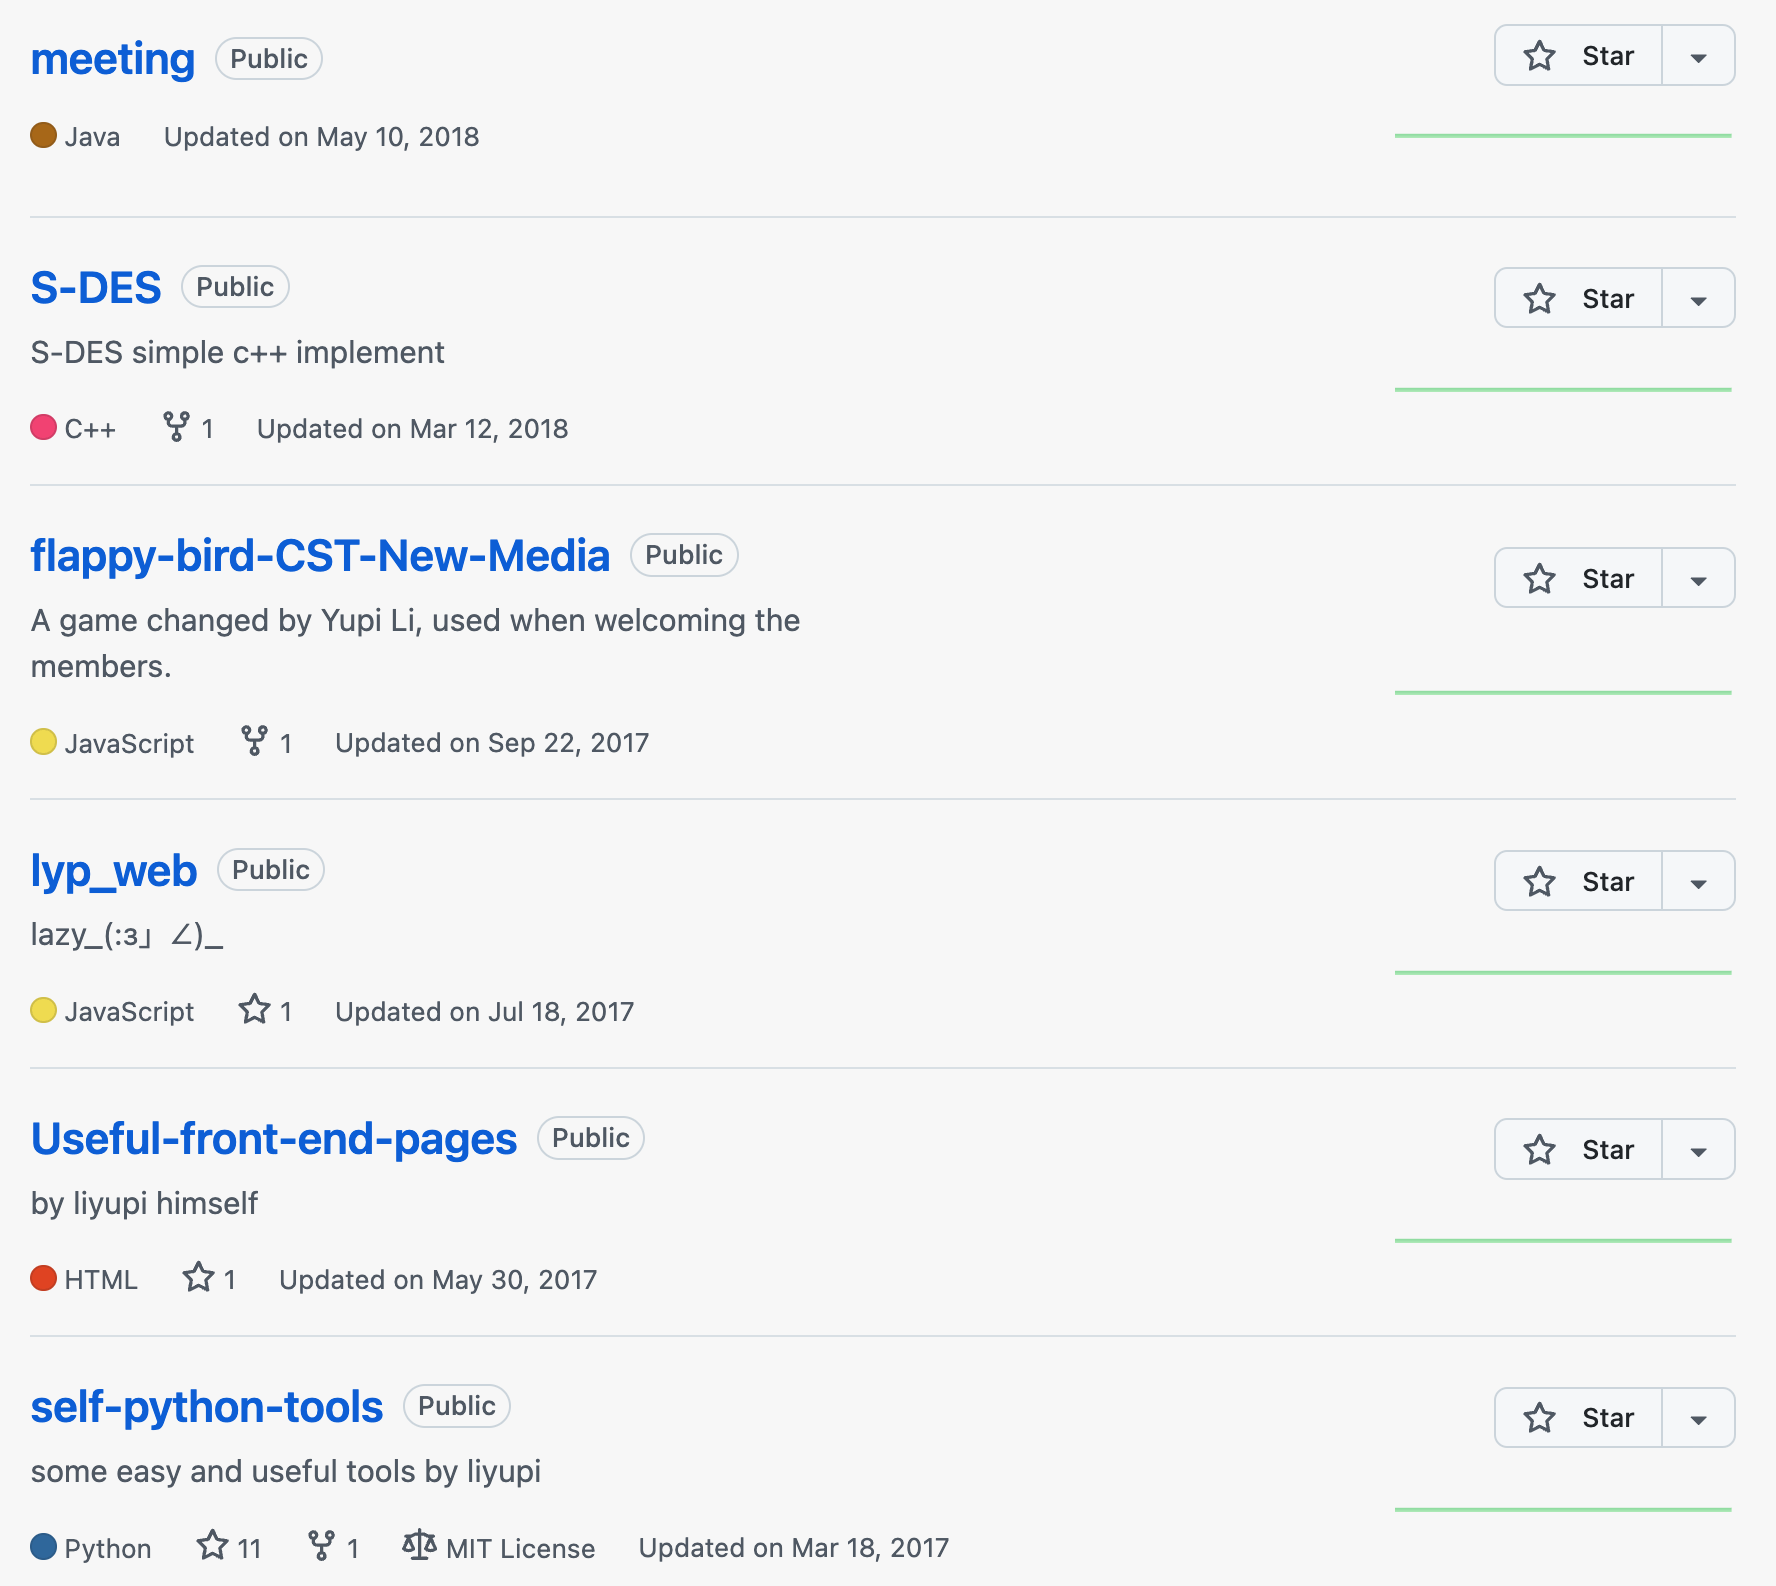Click stargazers star icon under Useful-front-end-pages
1776x1586 pixels.
(198, 1278)
